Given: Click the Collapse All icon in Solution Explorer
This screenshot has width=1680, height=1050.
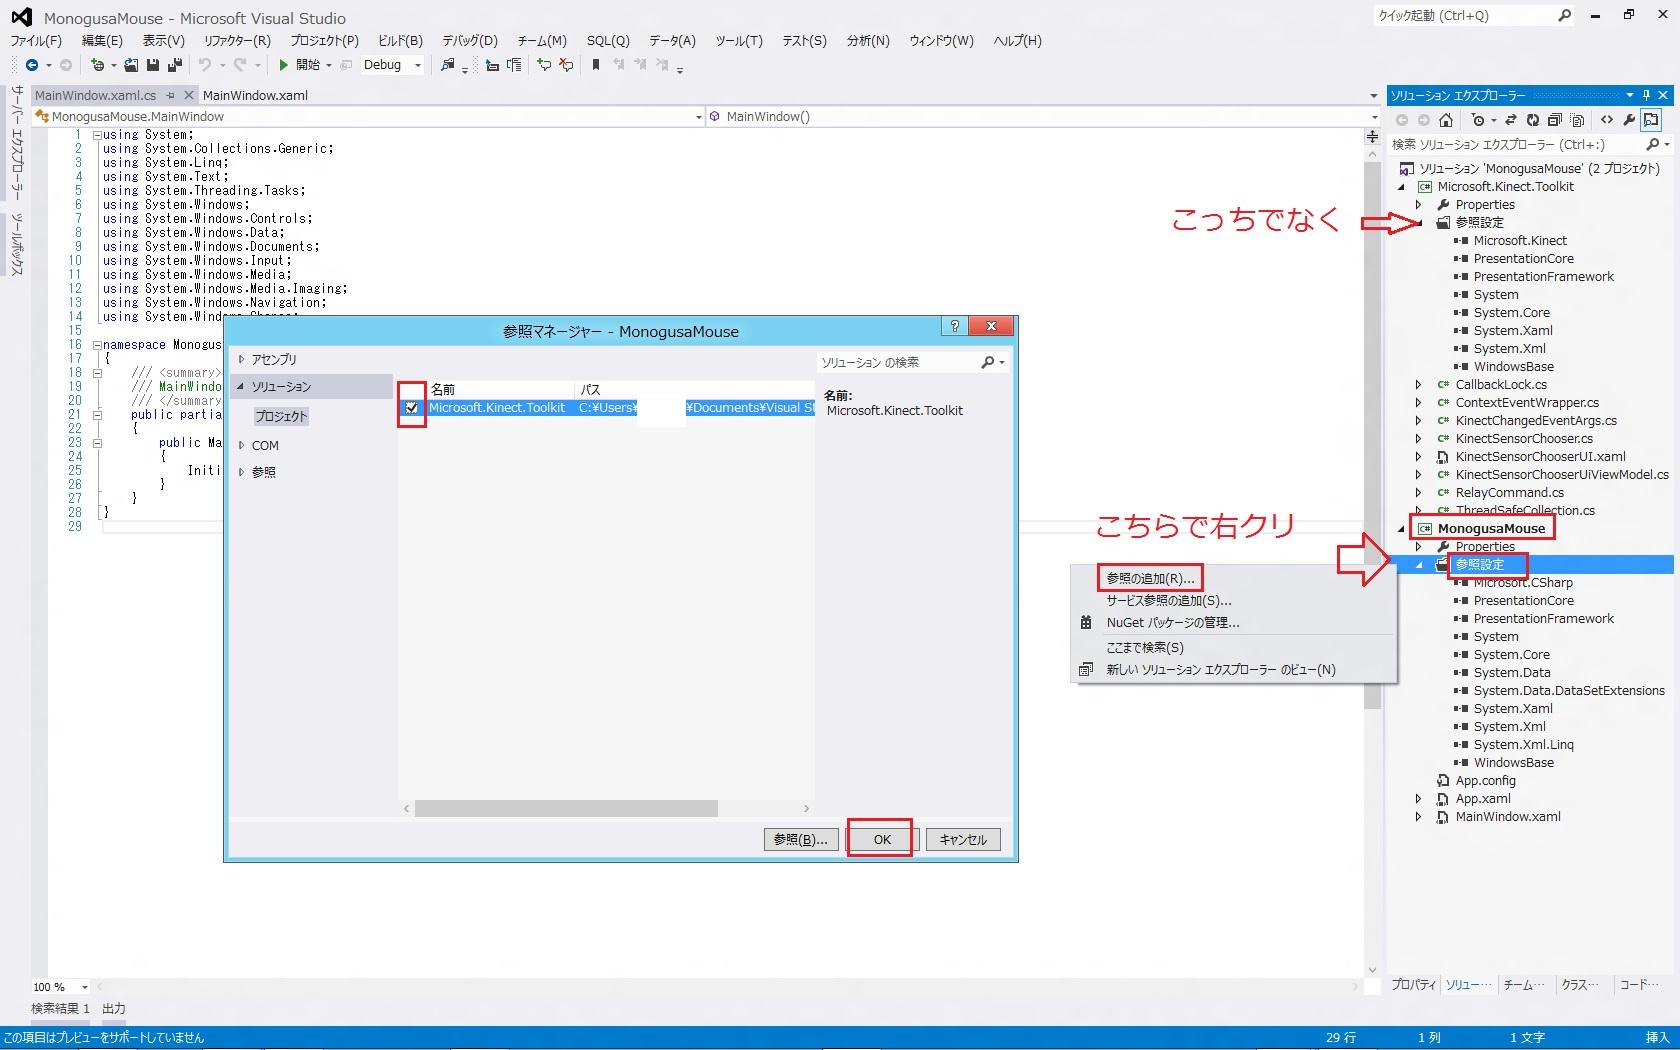Looking at the screenshot, I should pyautogui.click(x=1555, y=120).
